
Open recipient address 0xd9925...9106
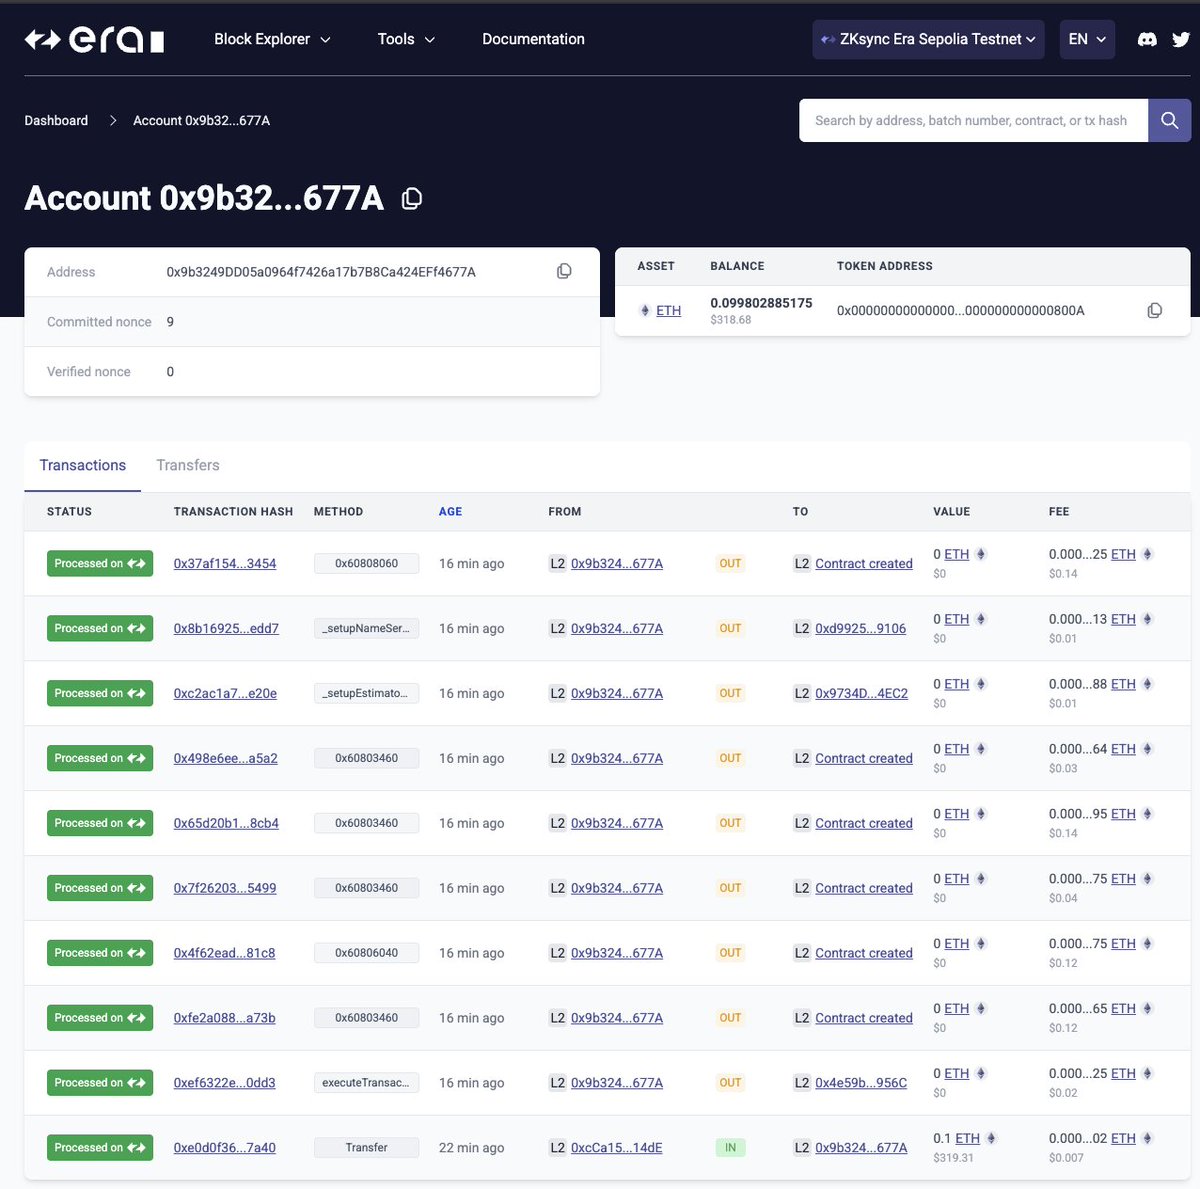pos(861,629)
